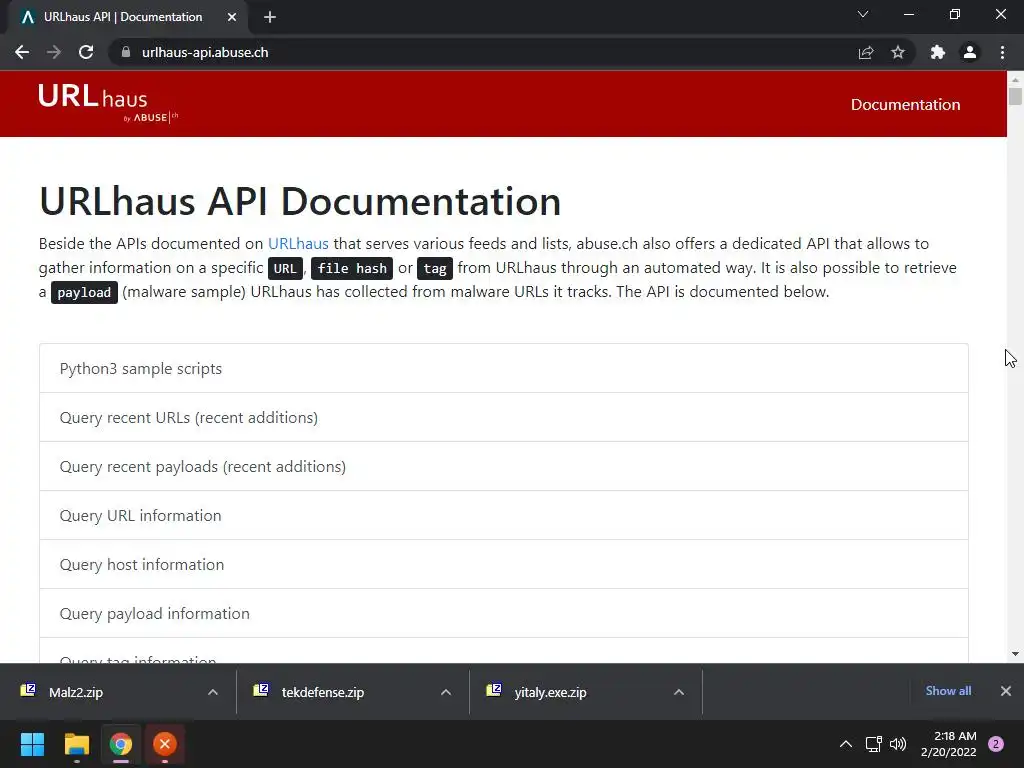The height and width of the screenshot is (768, 1024).
Task: Follow the URLhaus hyperlink in the paragraph
Action: tap(298, 244)
